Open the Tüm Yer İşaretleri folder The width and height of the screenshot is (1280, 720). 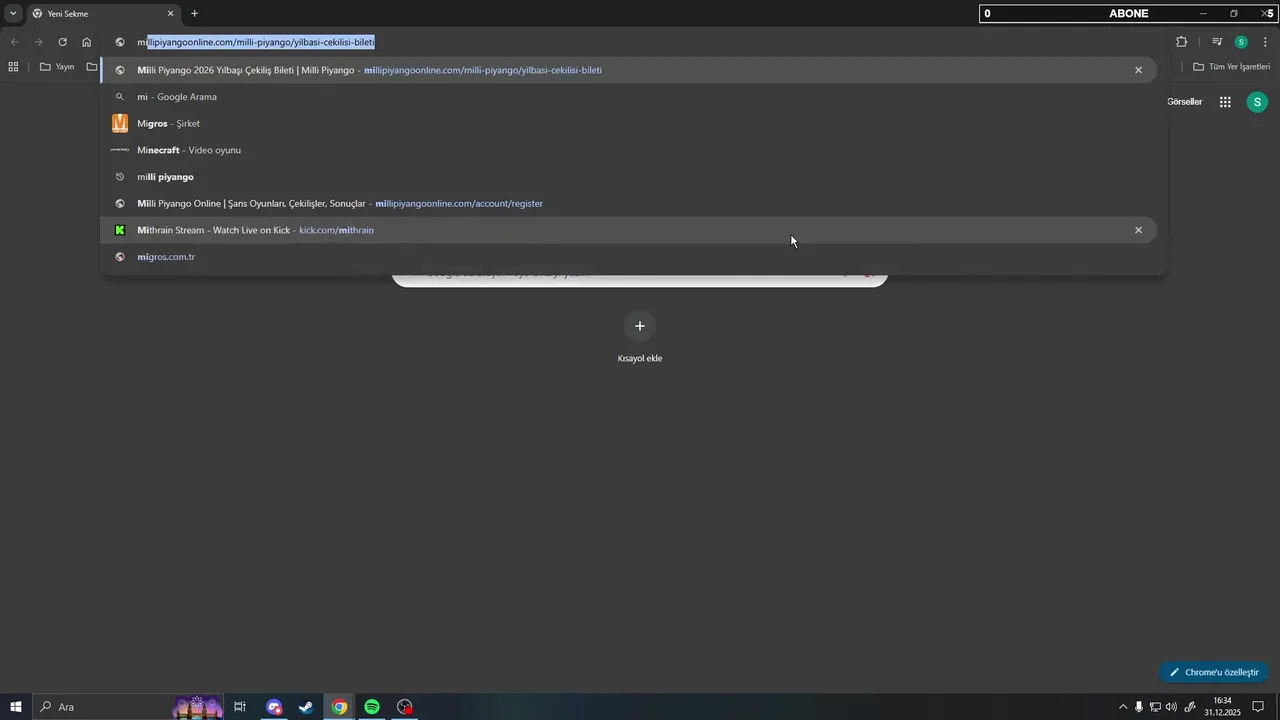(1232, 67)
